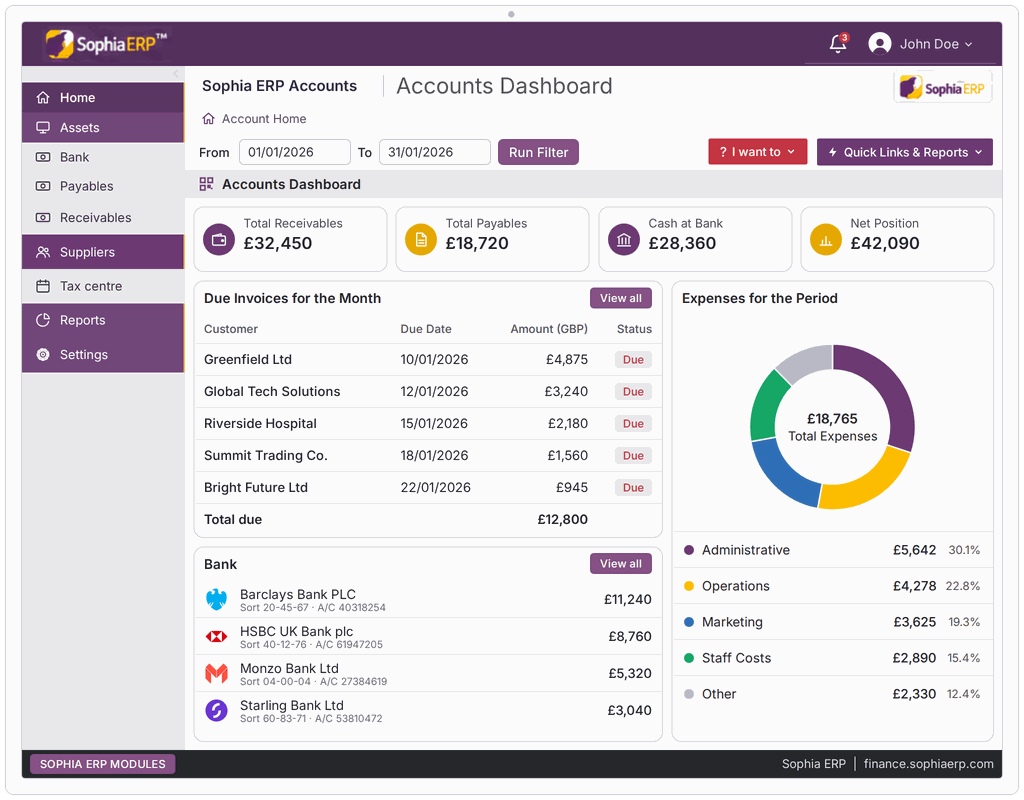Image resolution: width=1024 pixels, height=800 pixels.
Task: Click the donut chart center total £18,765
Action: (832, 419)
